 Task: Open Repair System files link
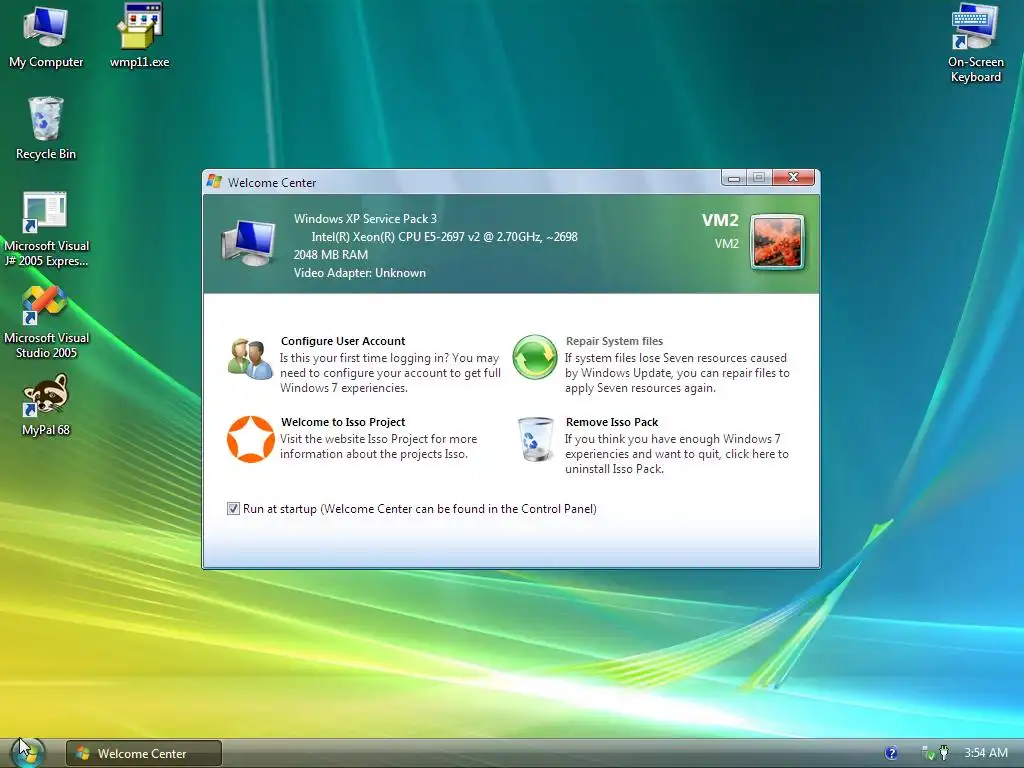click(x=615, y=341)
